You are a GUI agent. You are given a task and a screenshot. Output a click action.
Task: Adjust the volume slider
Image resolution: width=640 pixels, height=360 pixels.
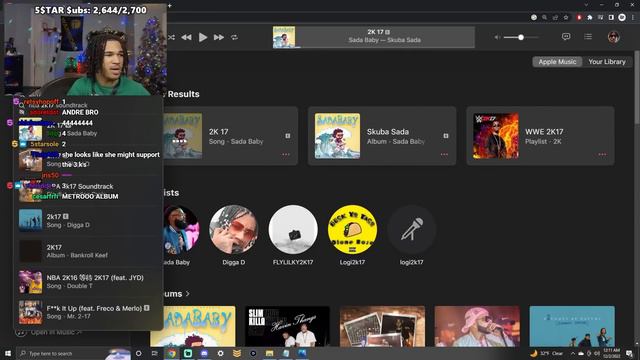click(x=521, y=37)
